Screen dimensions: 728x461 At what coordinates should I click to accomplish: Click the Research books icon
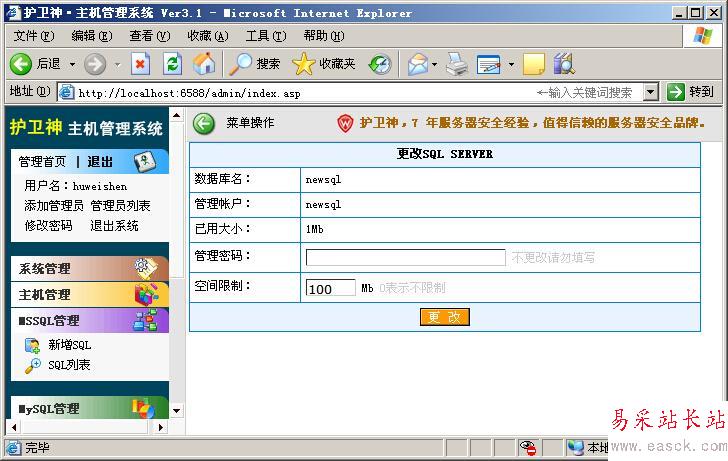pyautogui.click(x=565, y=64)
